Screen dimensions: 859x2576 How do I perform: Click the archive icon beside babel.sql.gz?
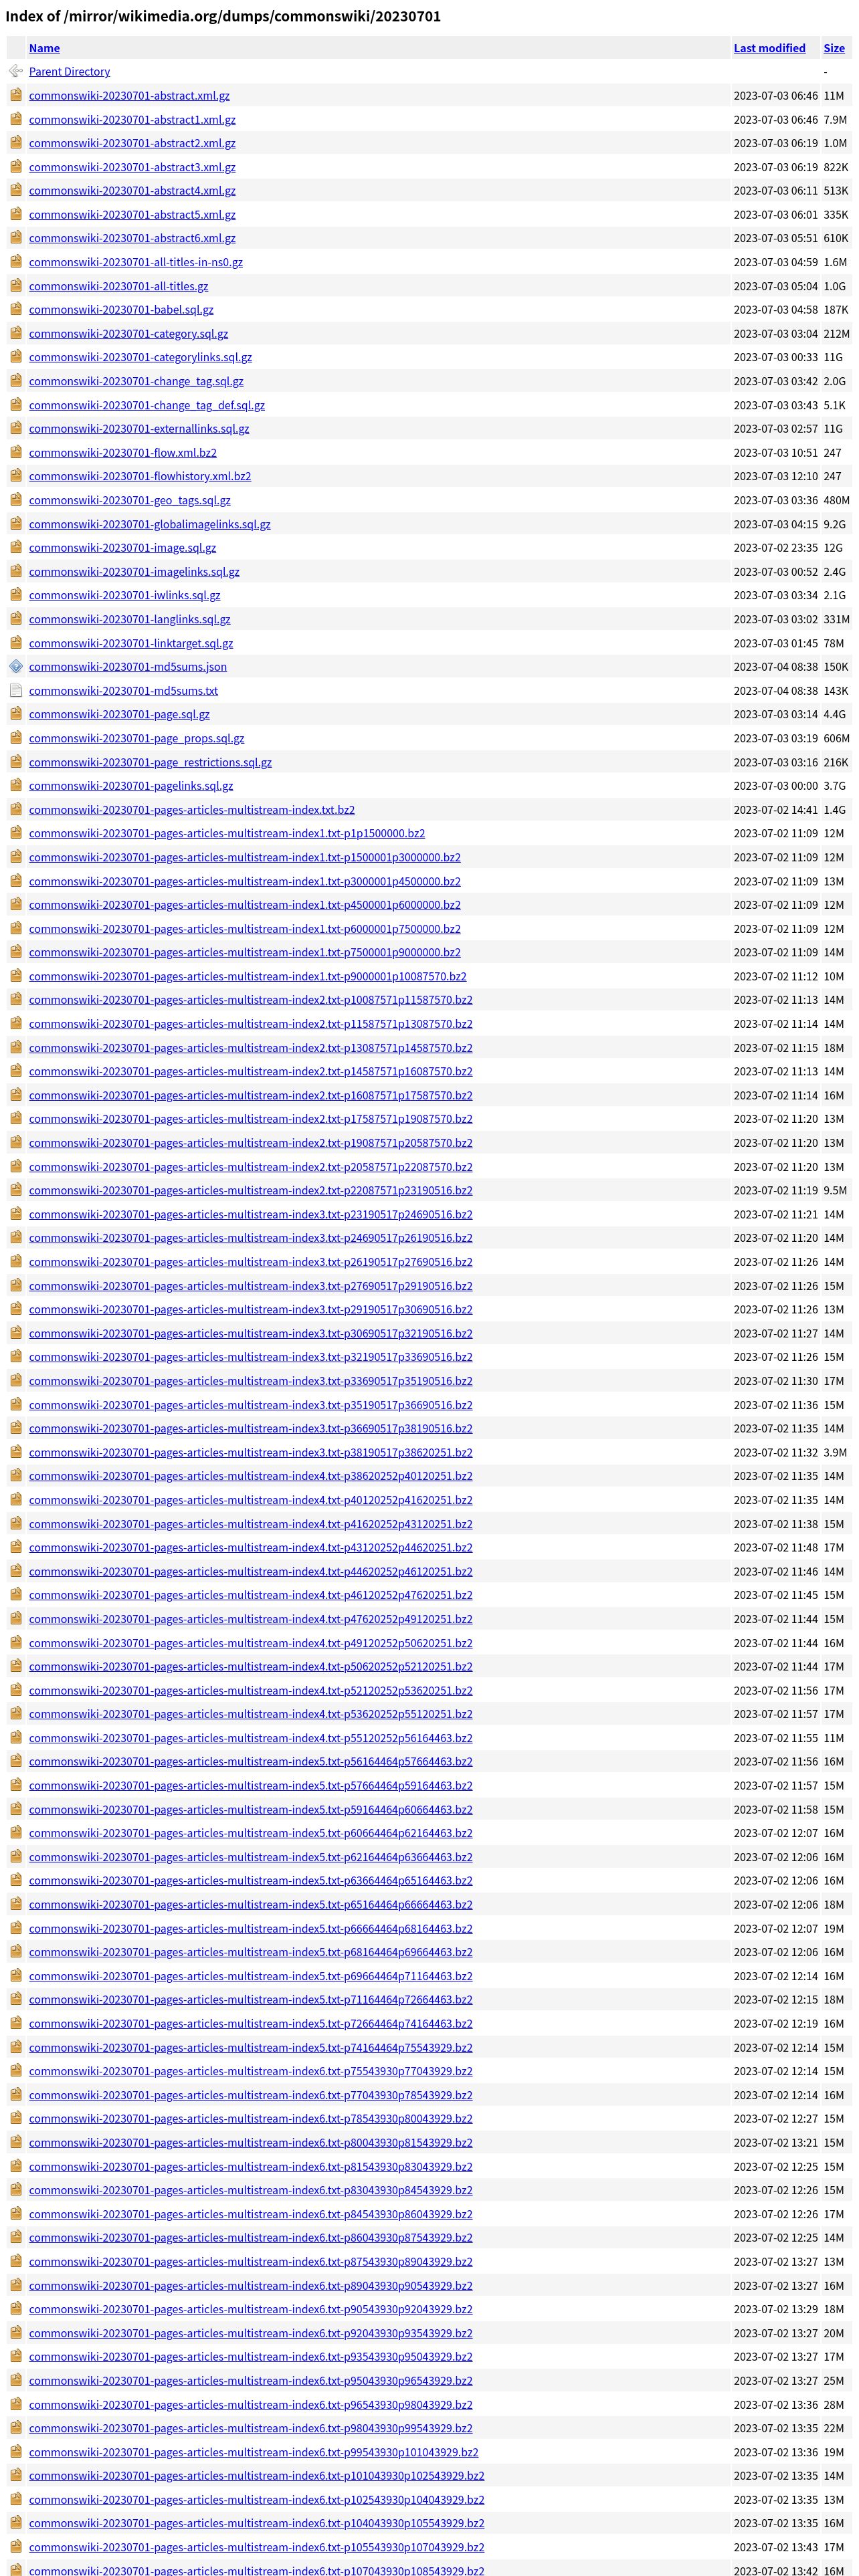coord(16,309)
